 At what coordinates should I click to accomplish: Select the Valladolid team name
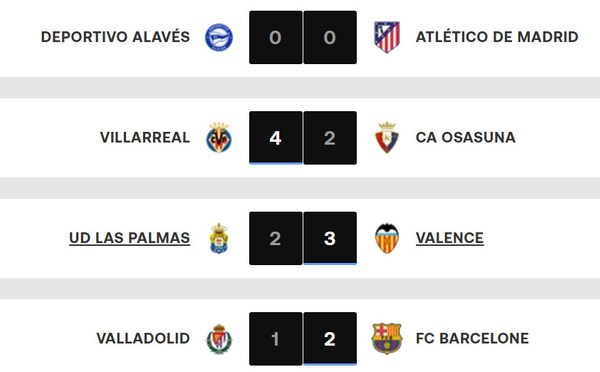point(143,338)
